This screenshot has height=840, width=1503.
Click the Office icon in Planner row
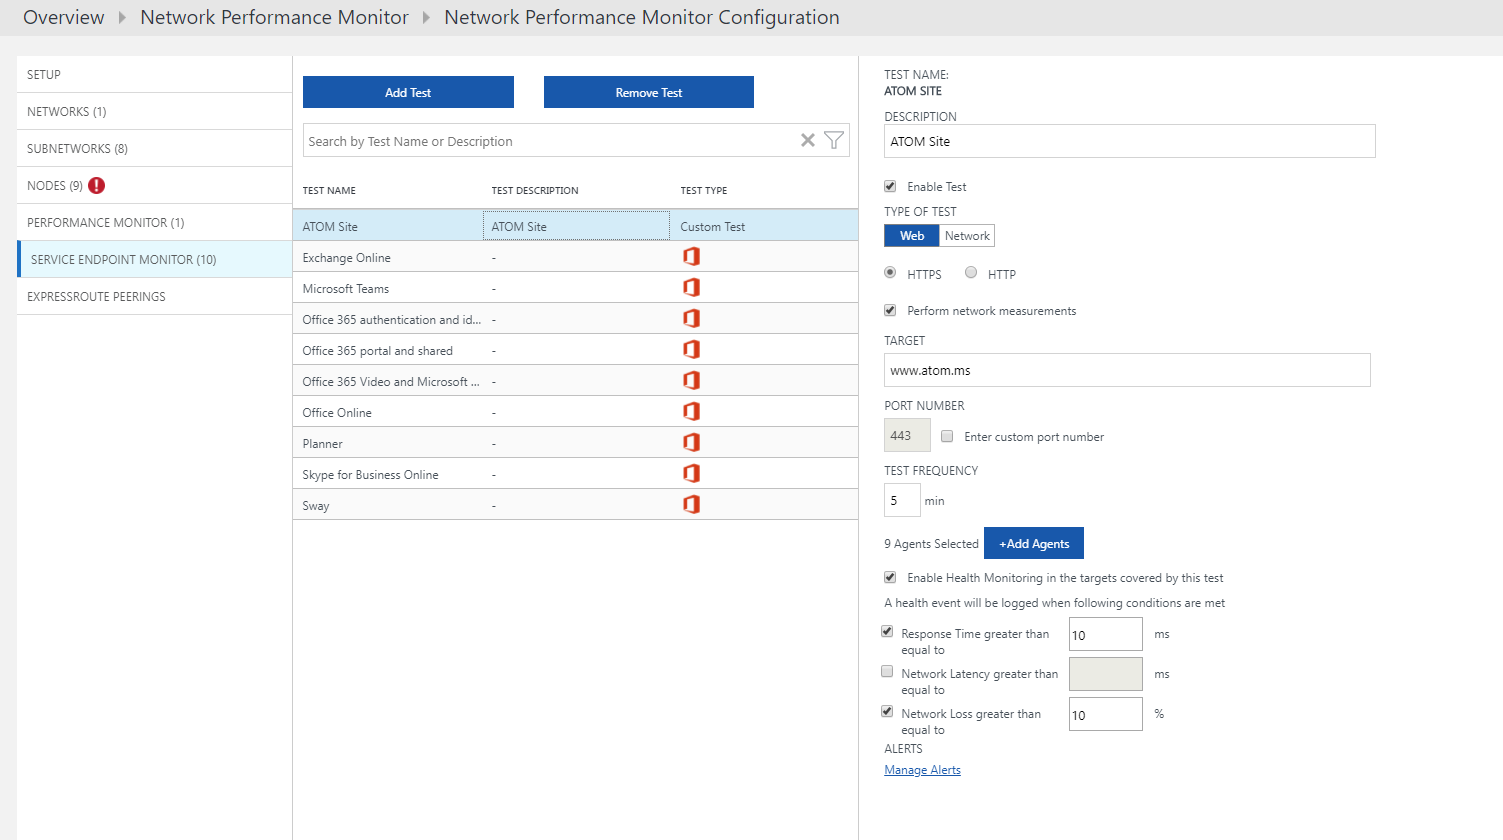coord(691,443)
